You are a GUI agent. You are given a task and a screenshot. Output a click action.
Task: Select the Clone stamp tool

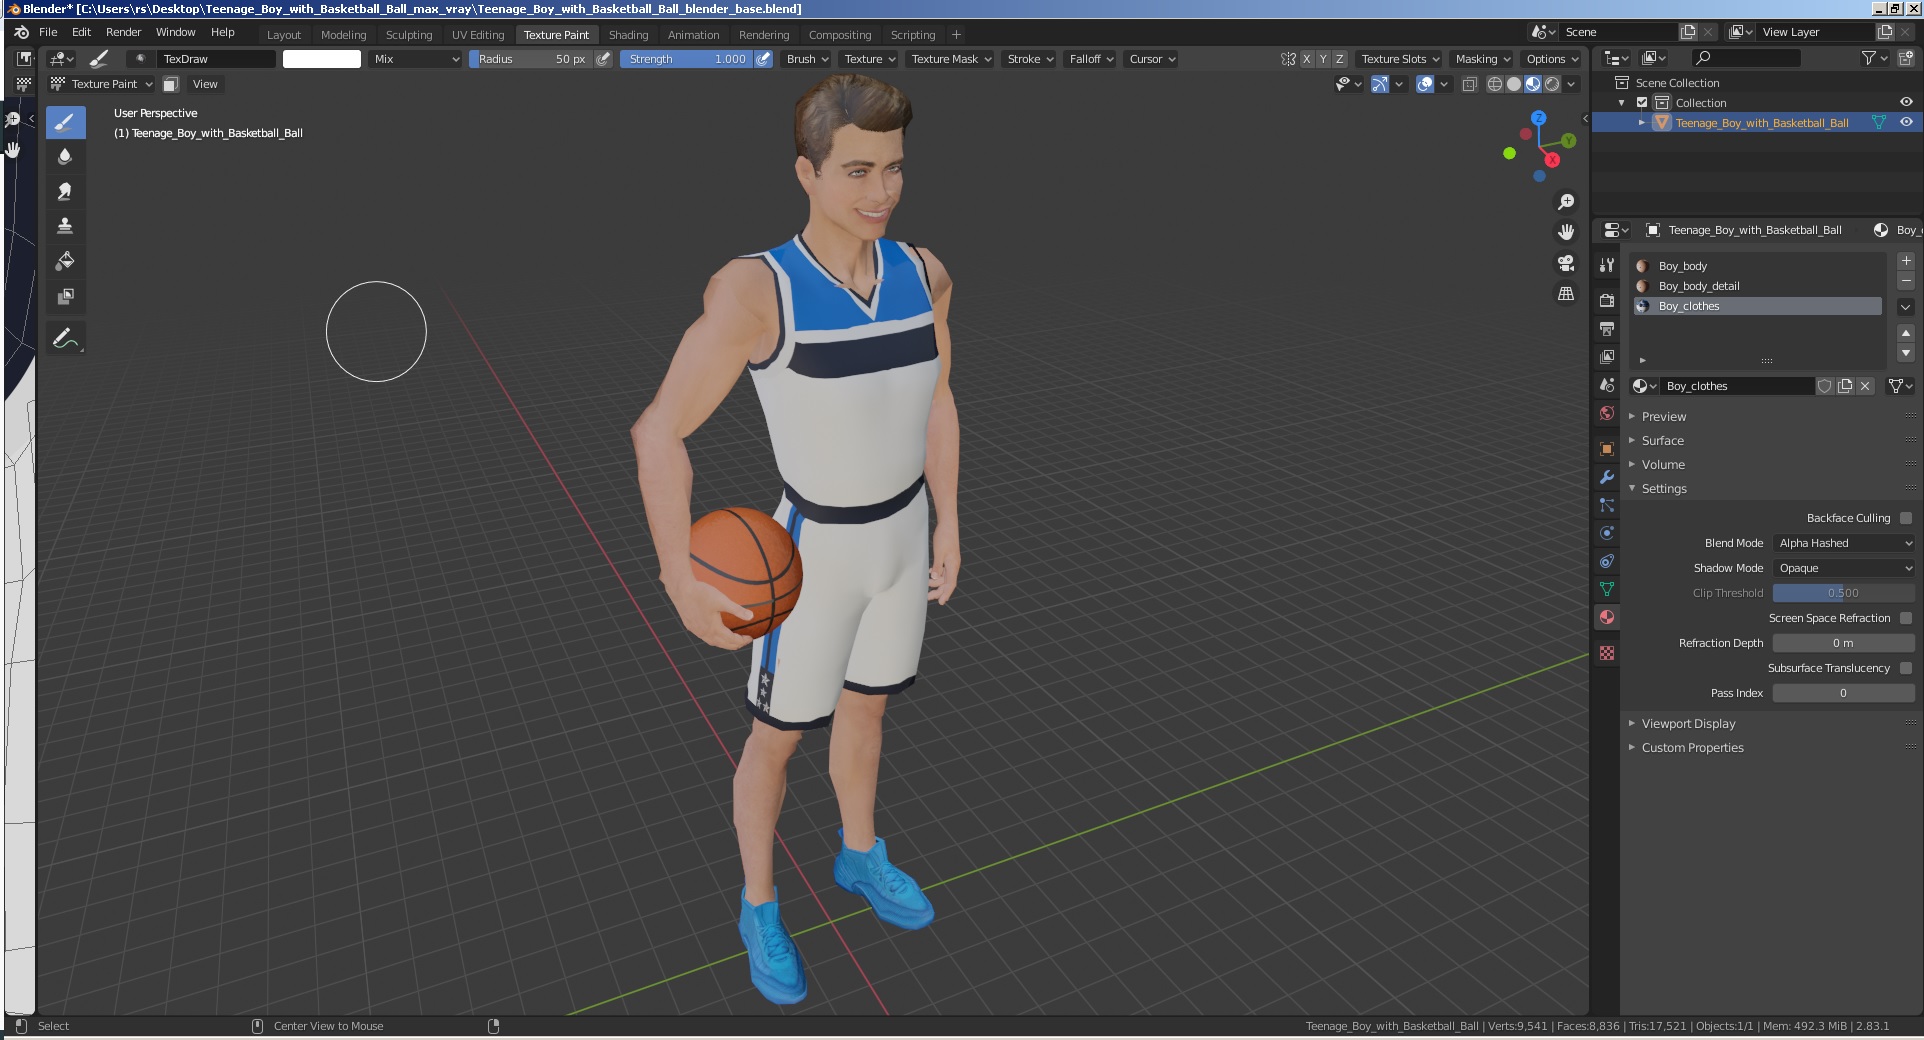click(65, 226)
